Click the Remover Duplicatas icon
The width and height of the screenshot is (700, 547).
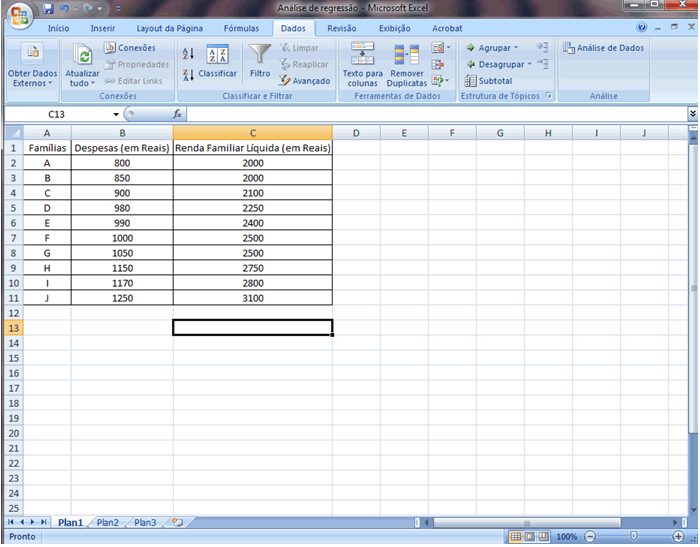[x=406, y=56]
